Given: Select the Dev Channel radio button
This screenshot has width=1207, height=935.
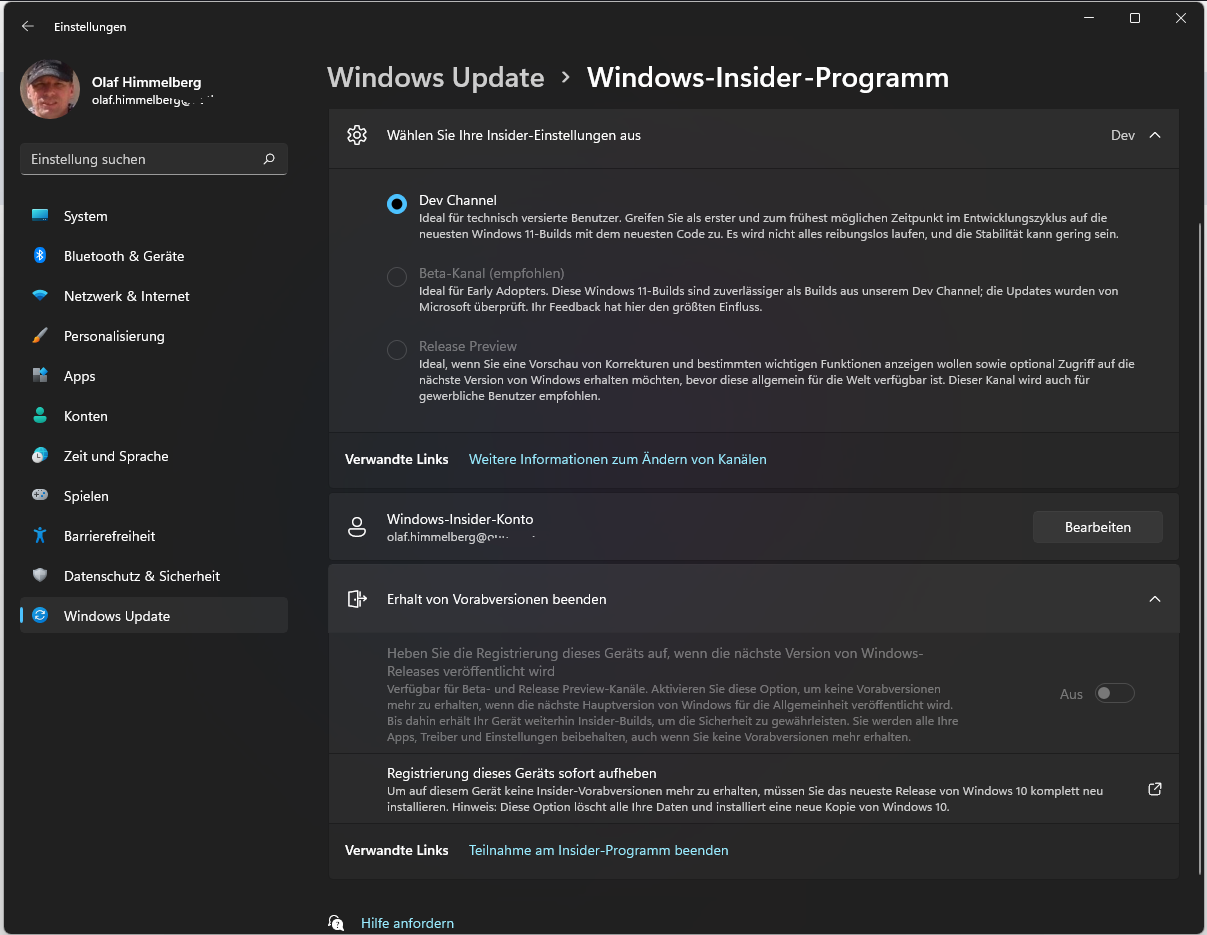Looking at the screenshot, I should [x=397, y=204].
